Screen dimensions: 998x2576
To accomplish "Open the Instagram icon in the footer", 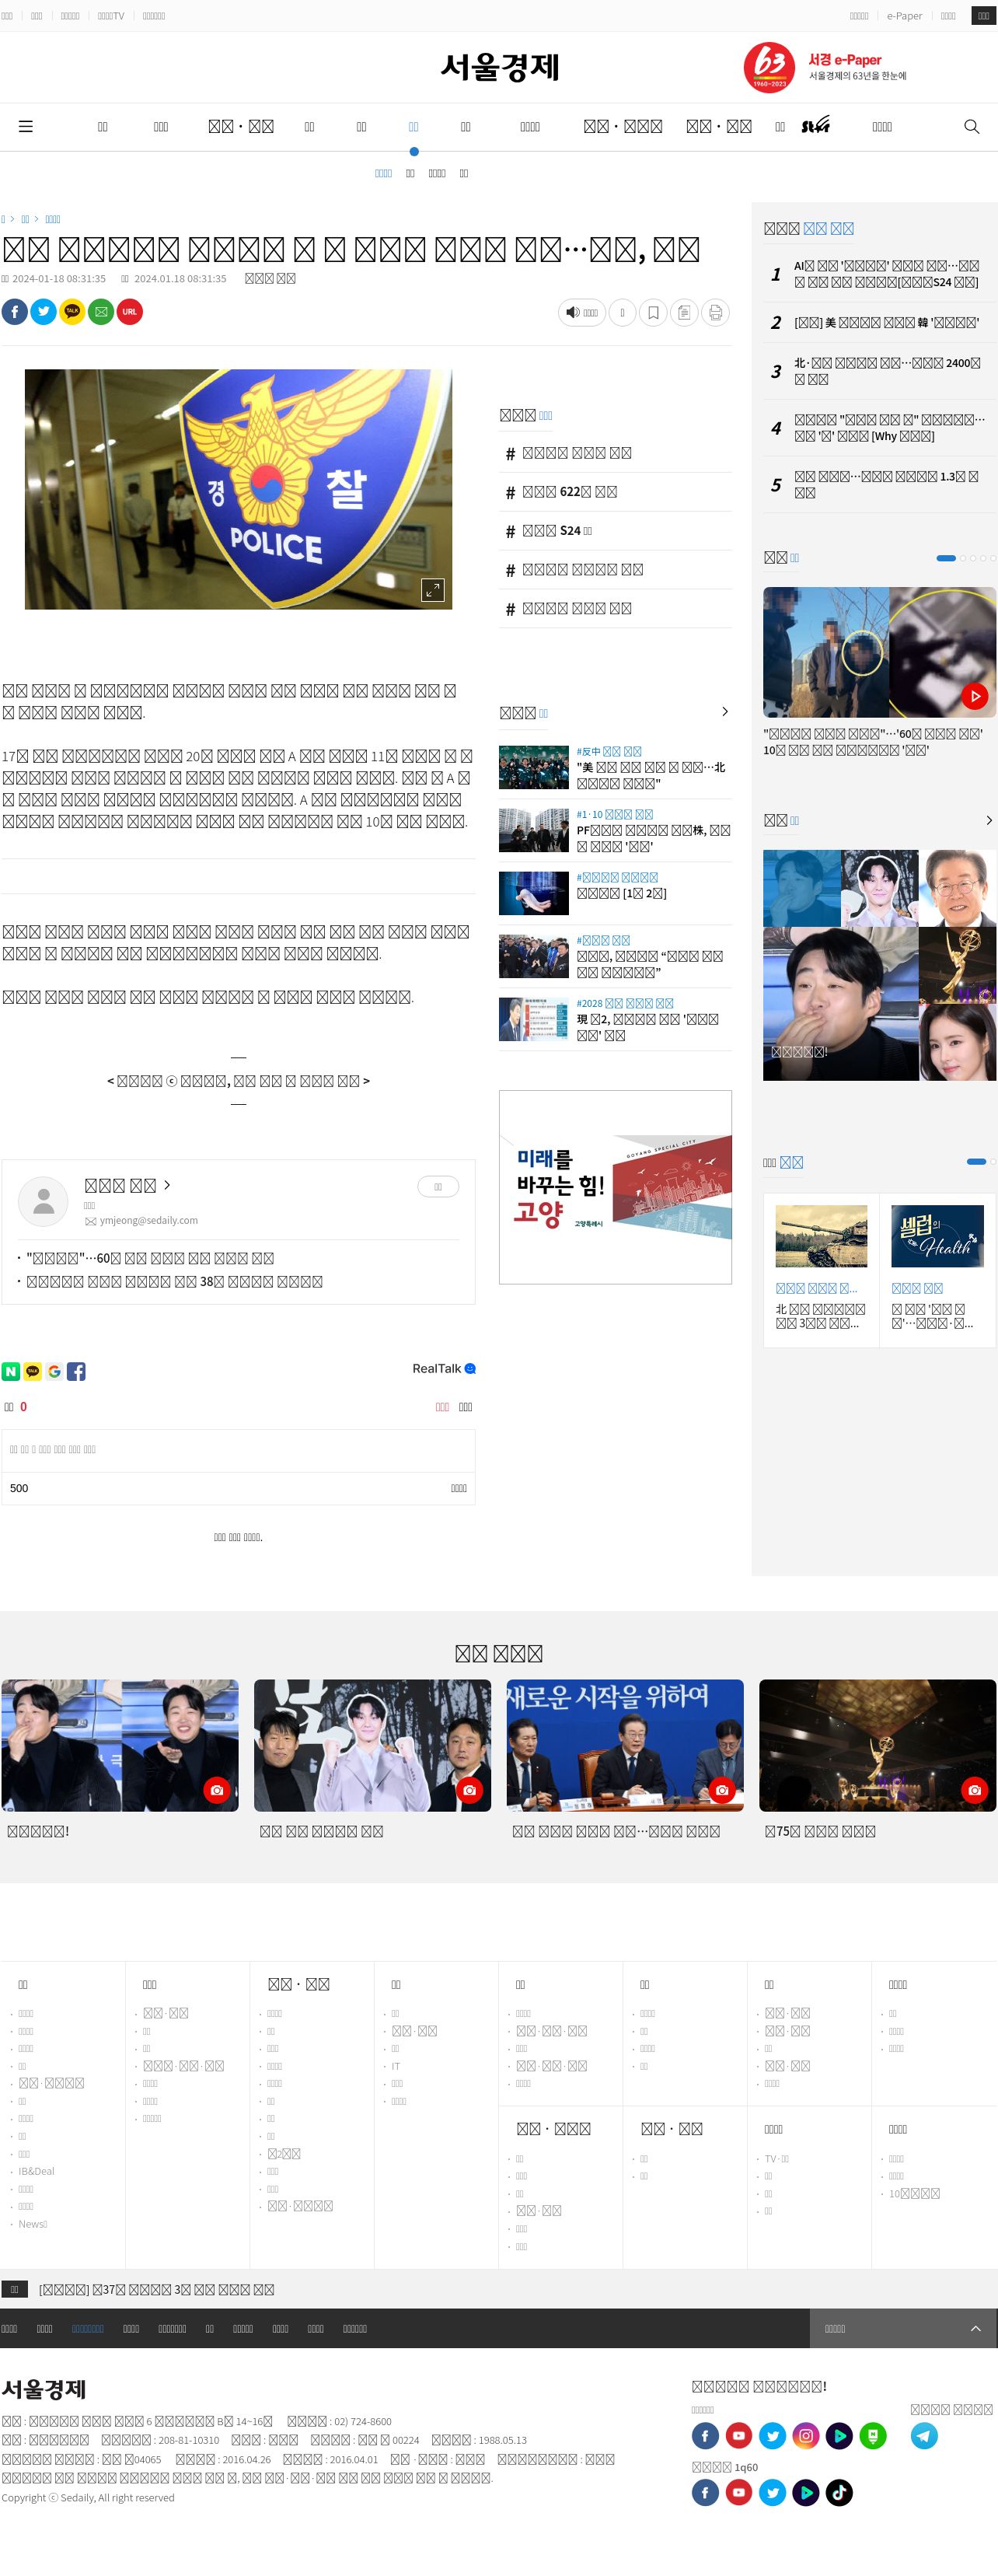I will coord(806,2436).
